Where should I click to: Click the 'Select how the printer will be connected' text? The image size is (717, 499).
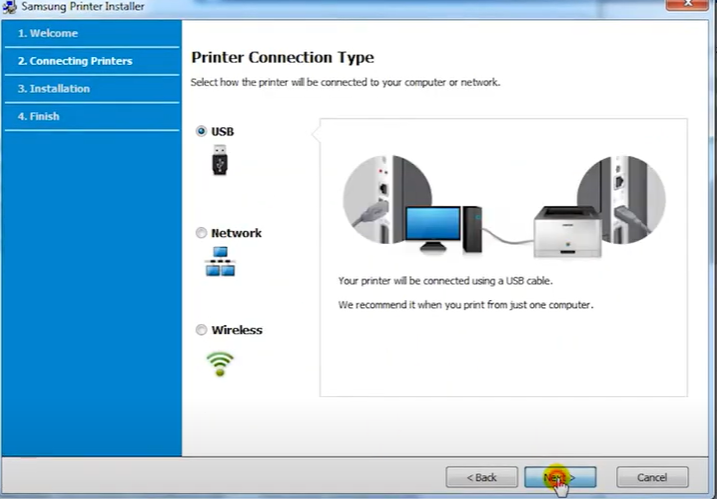click(345, 82)
